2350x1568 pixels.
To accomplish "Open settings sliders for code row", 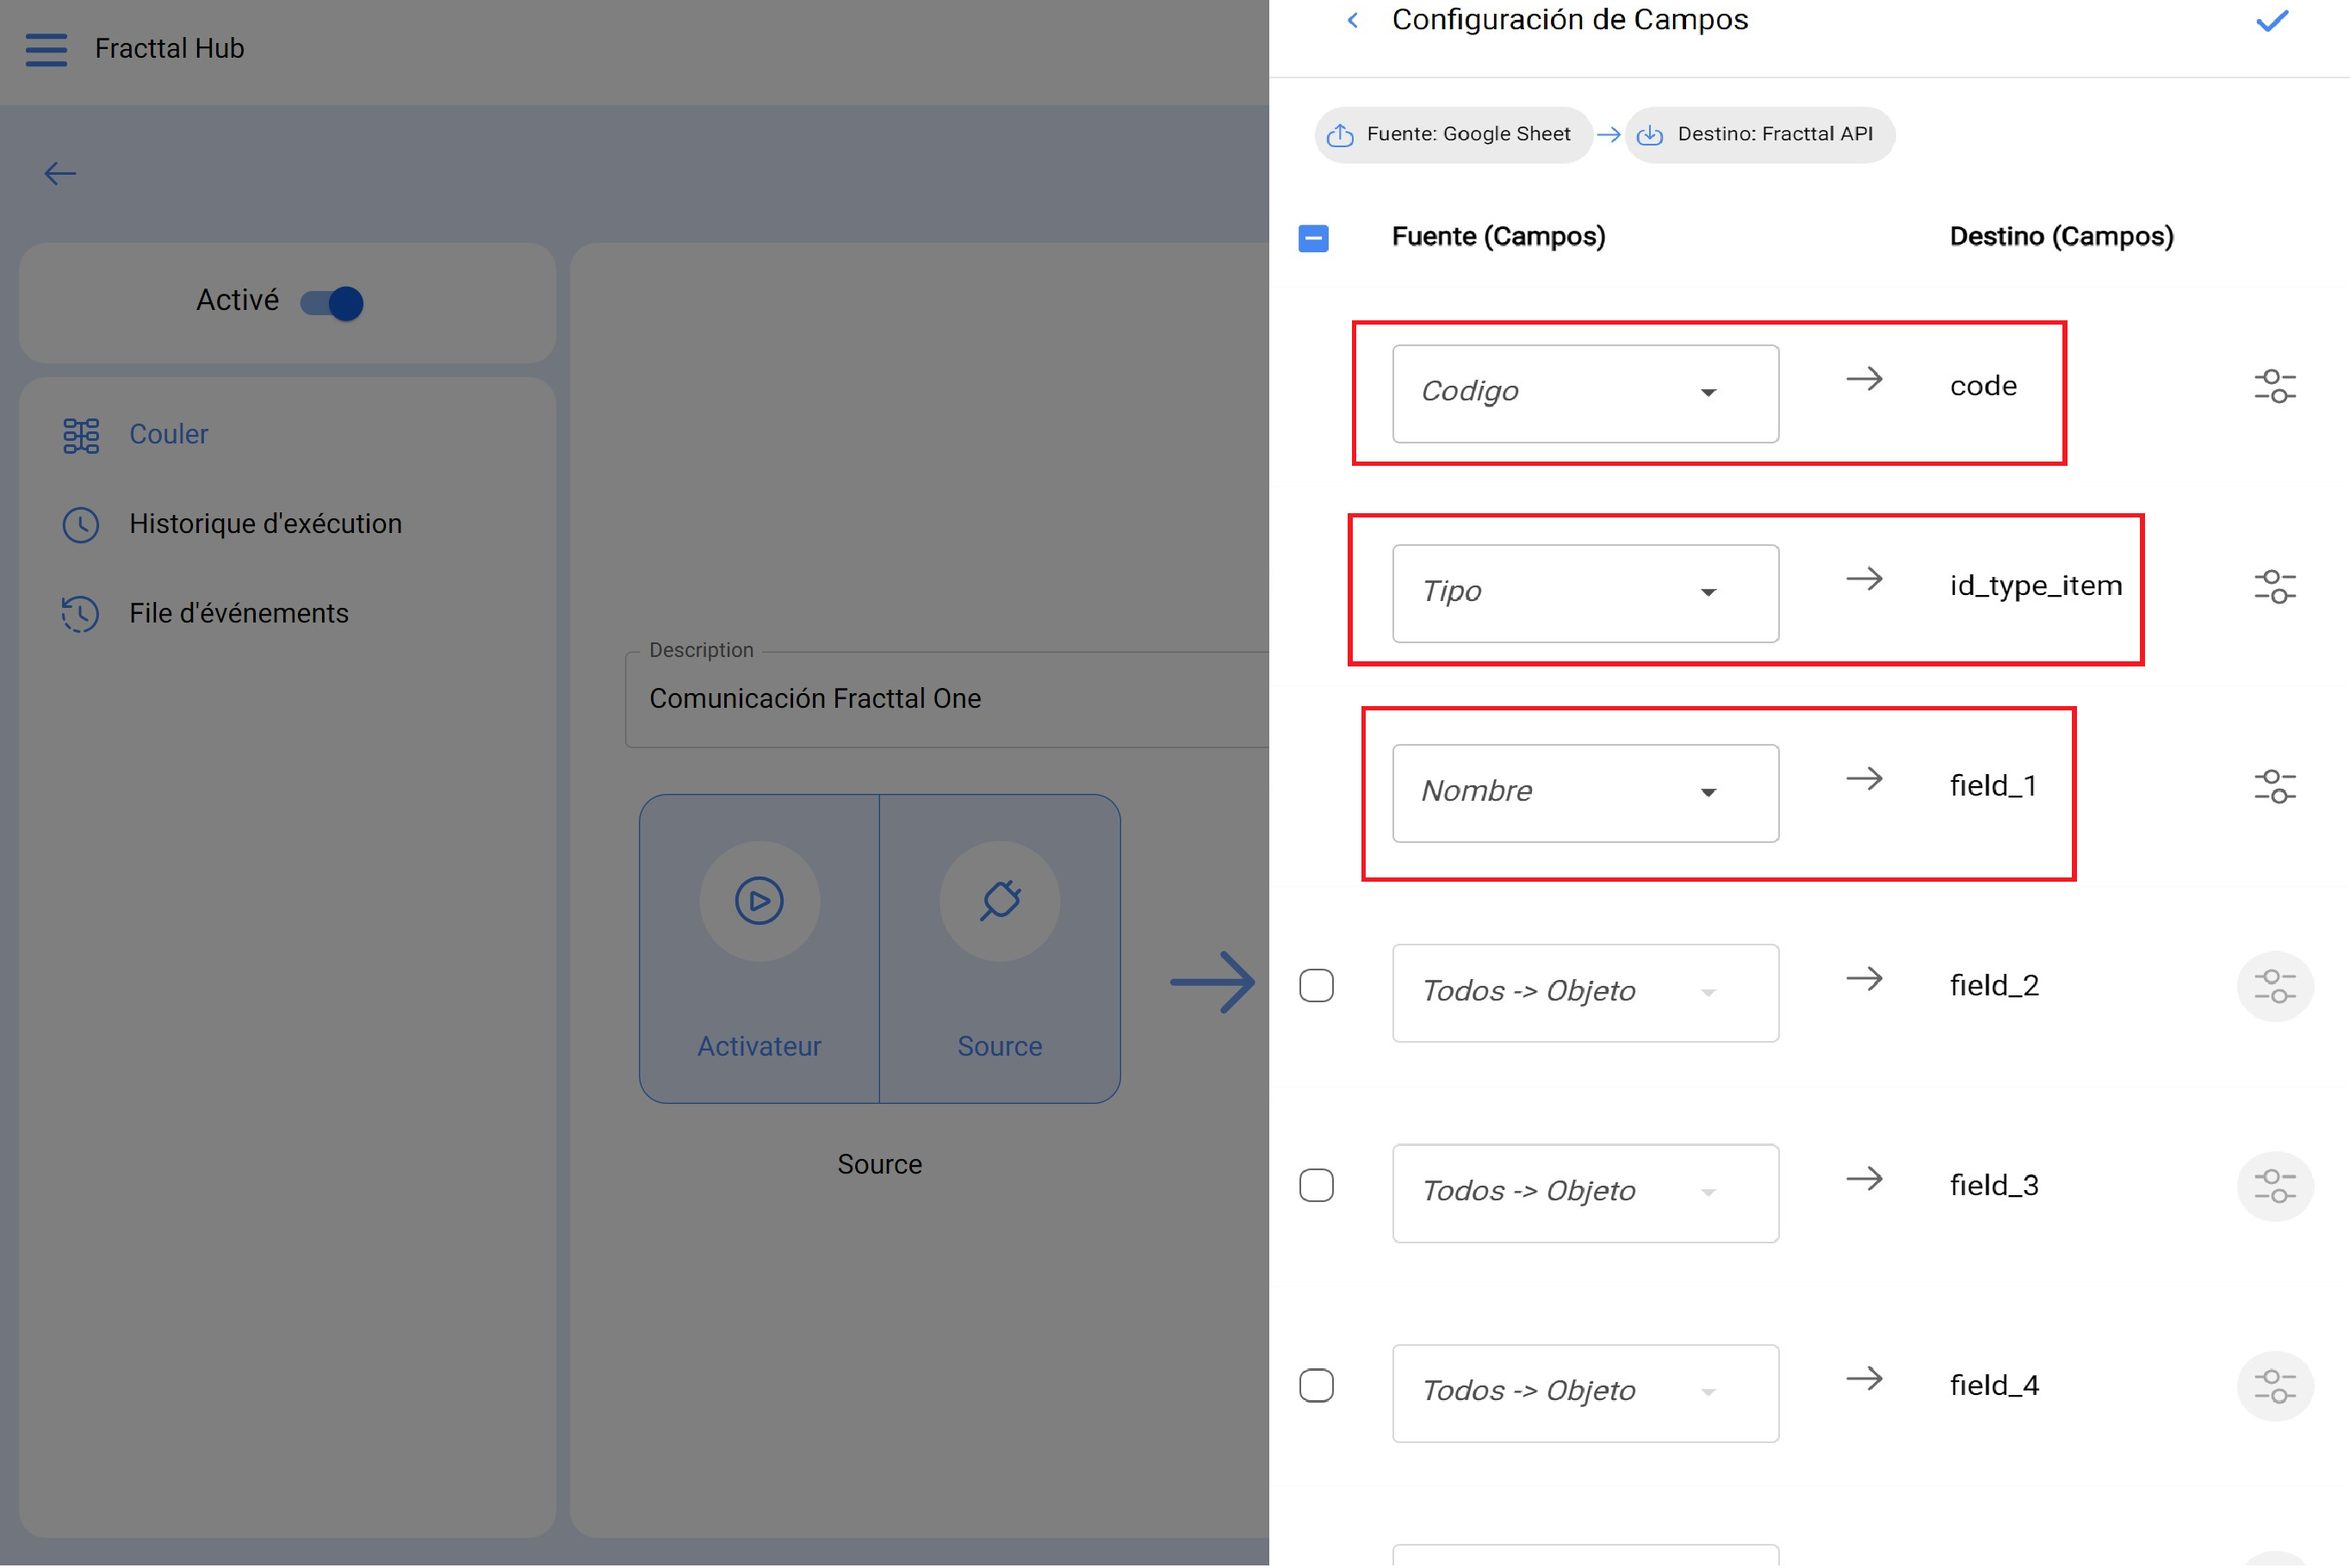I will (x=2275, y=386).
